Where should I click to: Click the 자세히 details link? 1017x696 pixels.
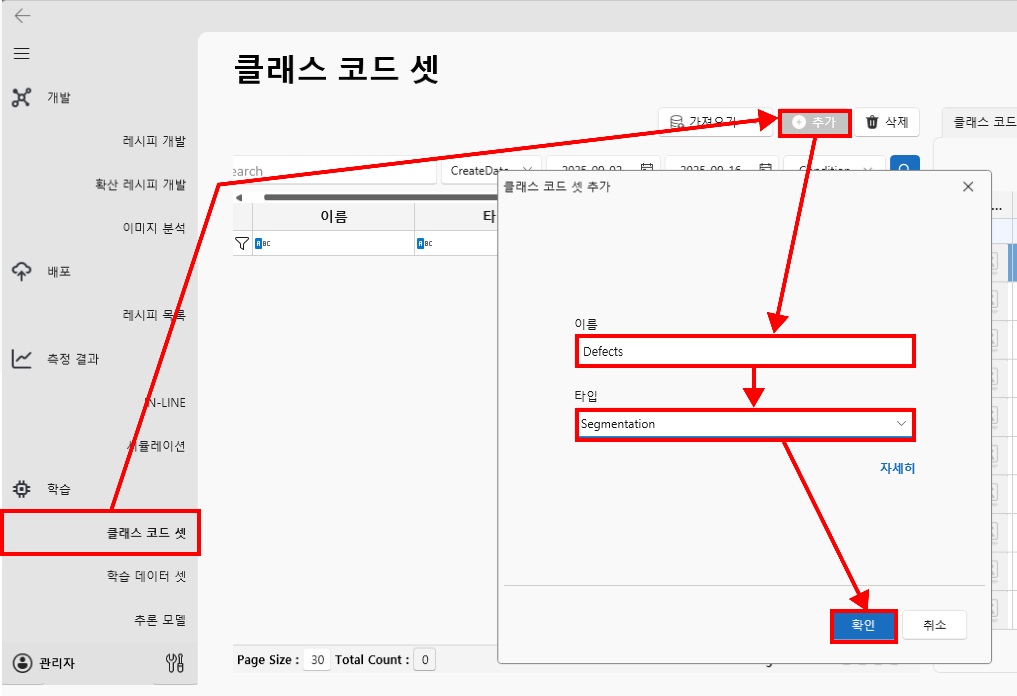point(896,468)
